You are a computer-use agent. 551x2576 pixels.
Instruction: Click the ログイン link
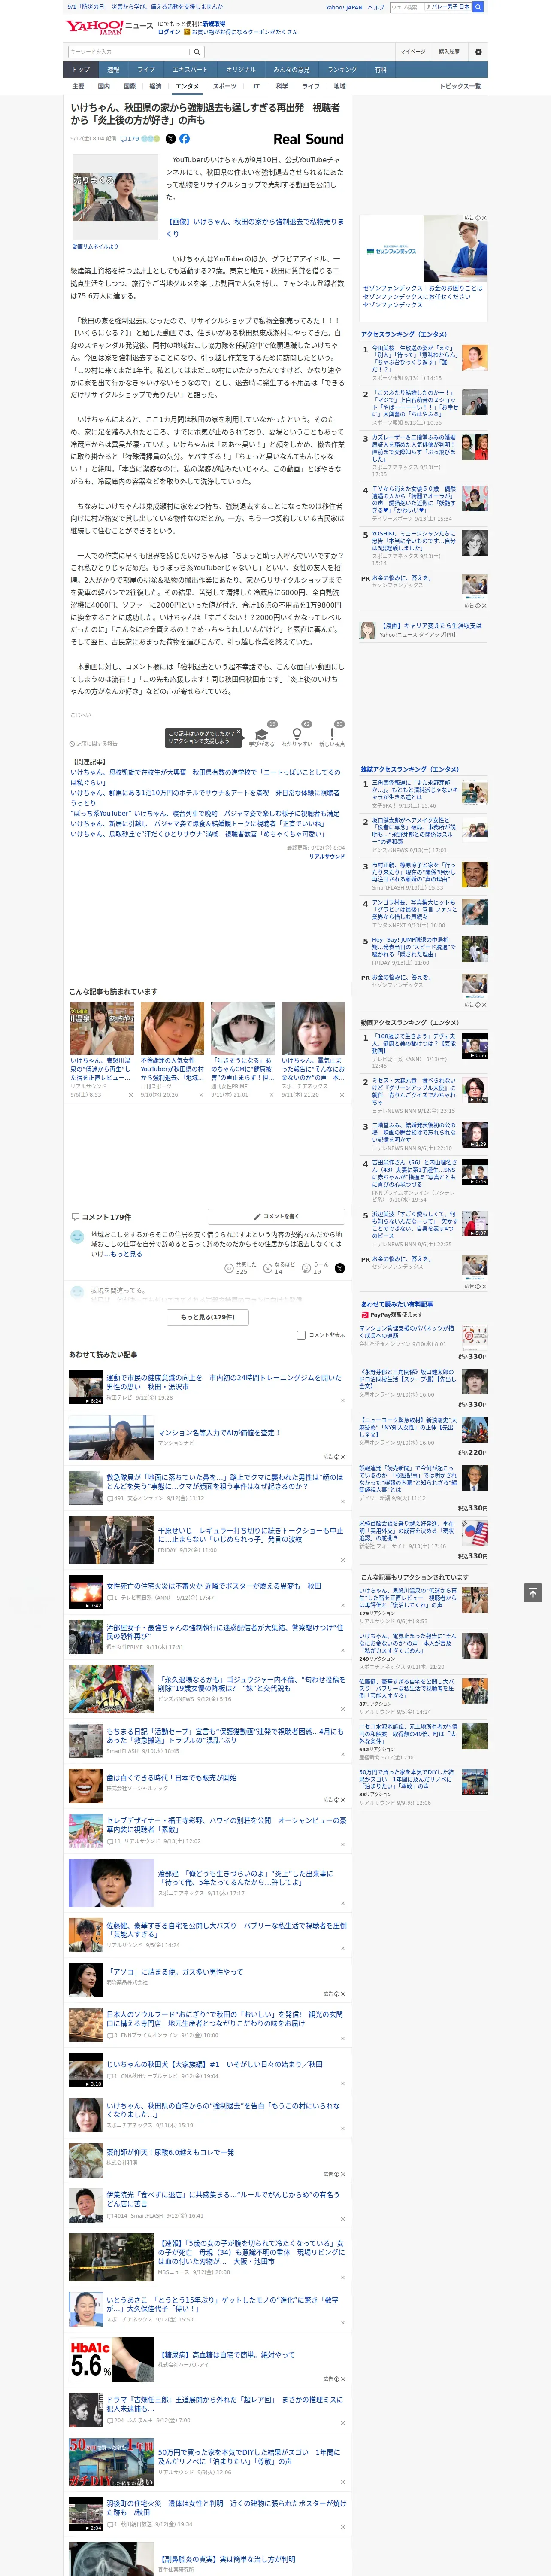[x=169, y=32]
